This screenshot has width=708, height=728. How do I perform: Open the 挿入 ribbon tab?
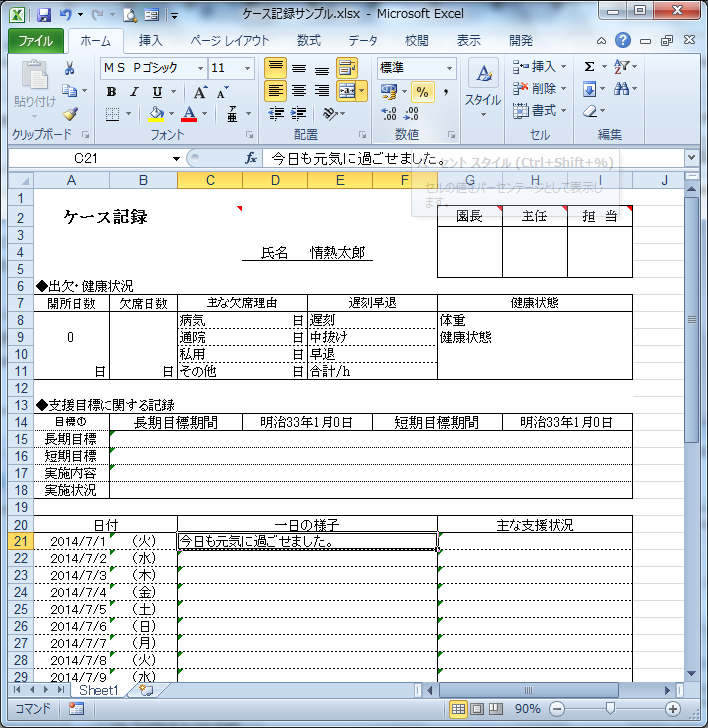(x=150, y=41)
